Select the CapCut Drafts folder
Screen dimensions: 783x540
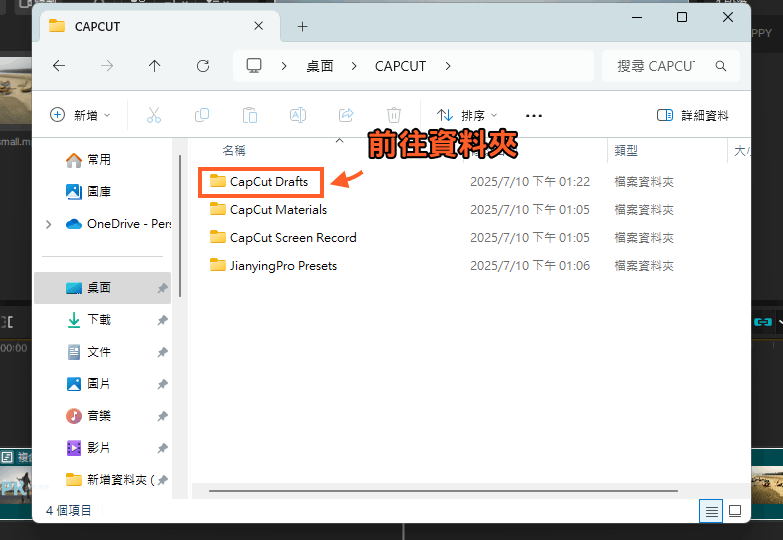269,182
